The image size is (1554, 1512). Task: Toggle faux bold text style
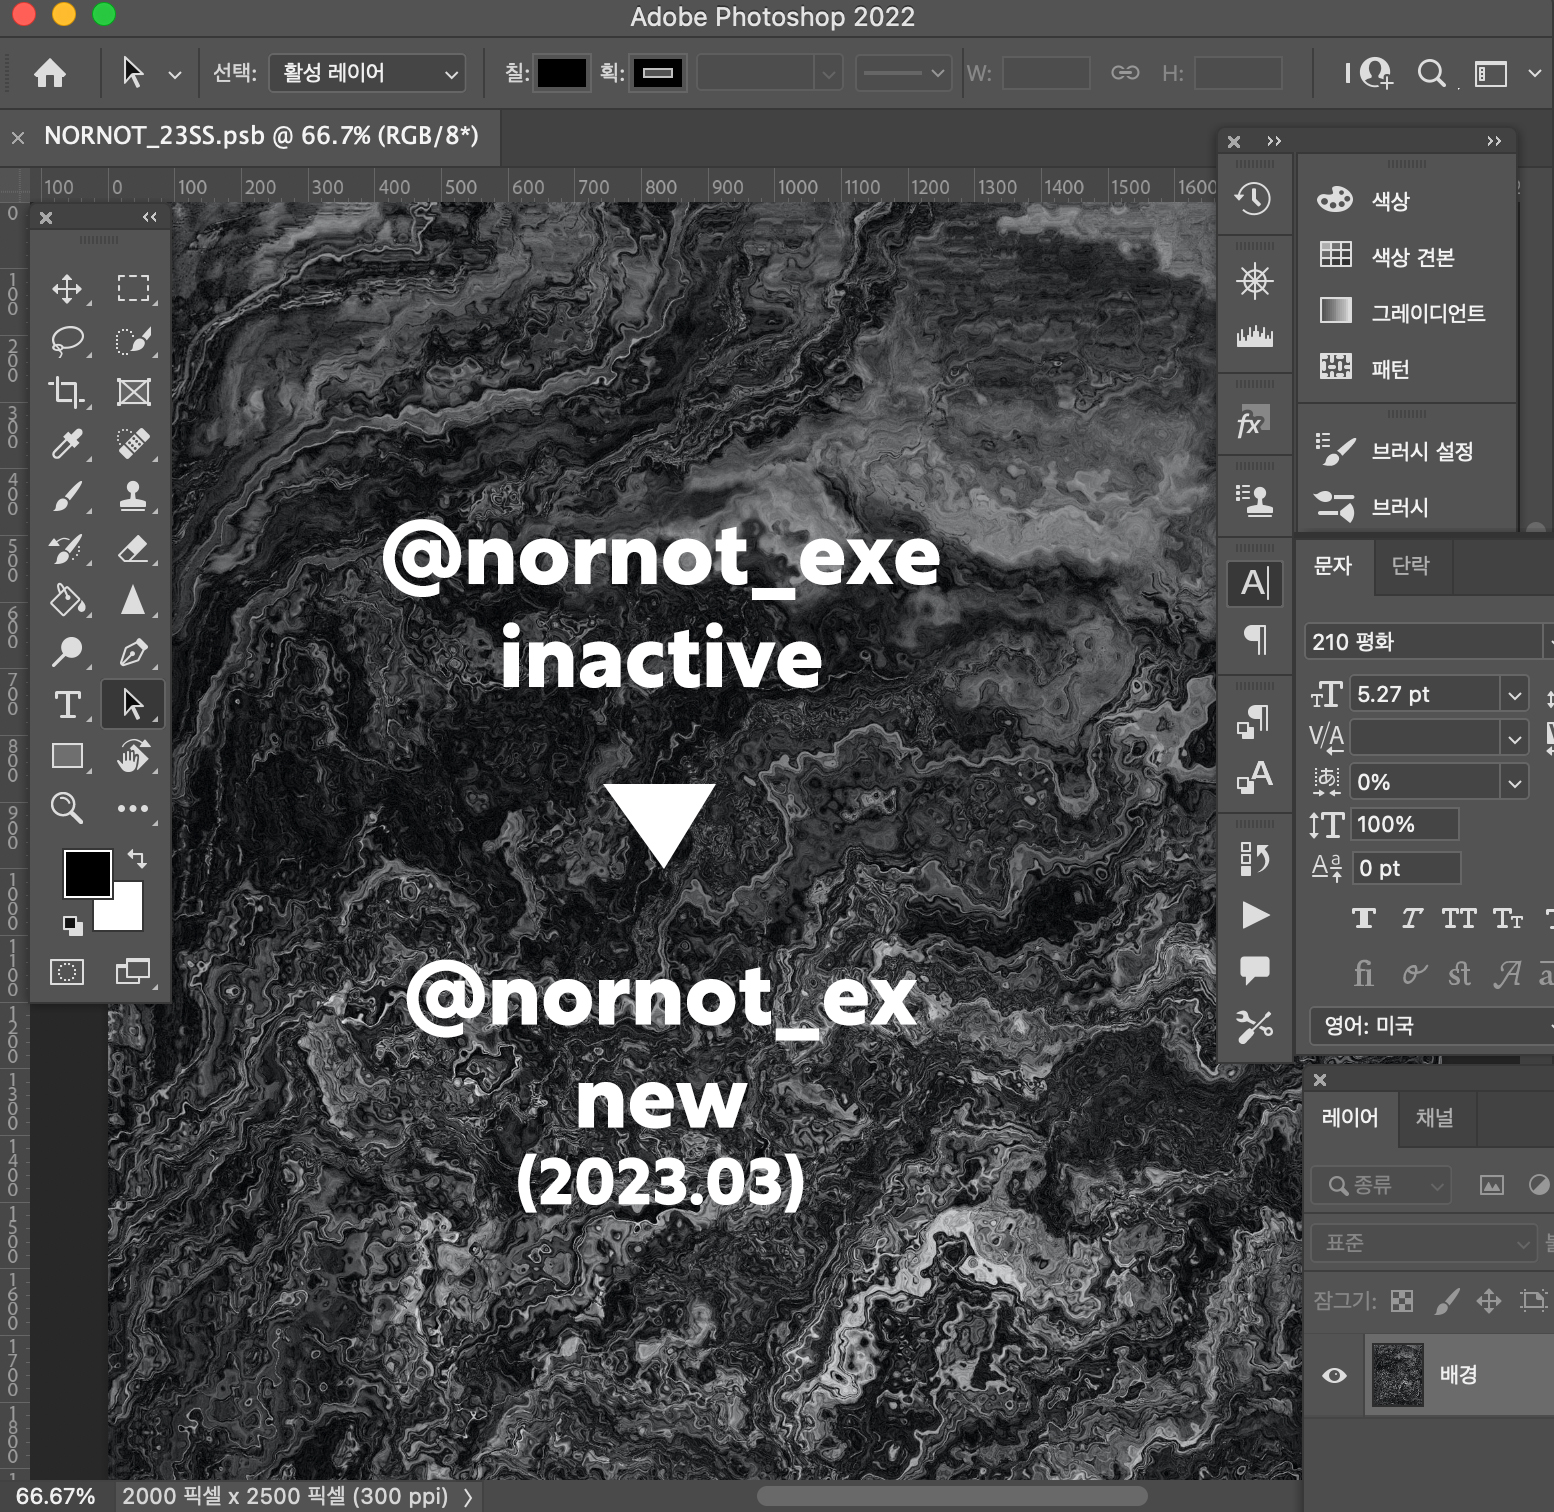1363,919
